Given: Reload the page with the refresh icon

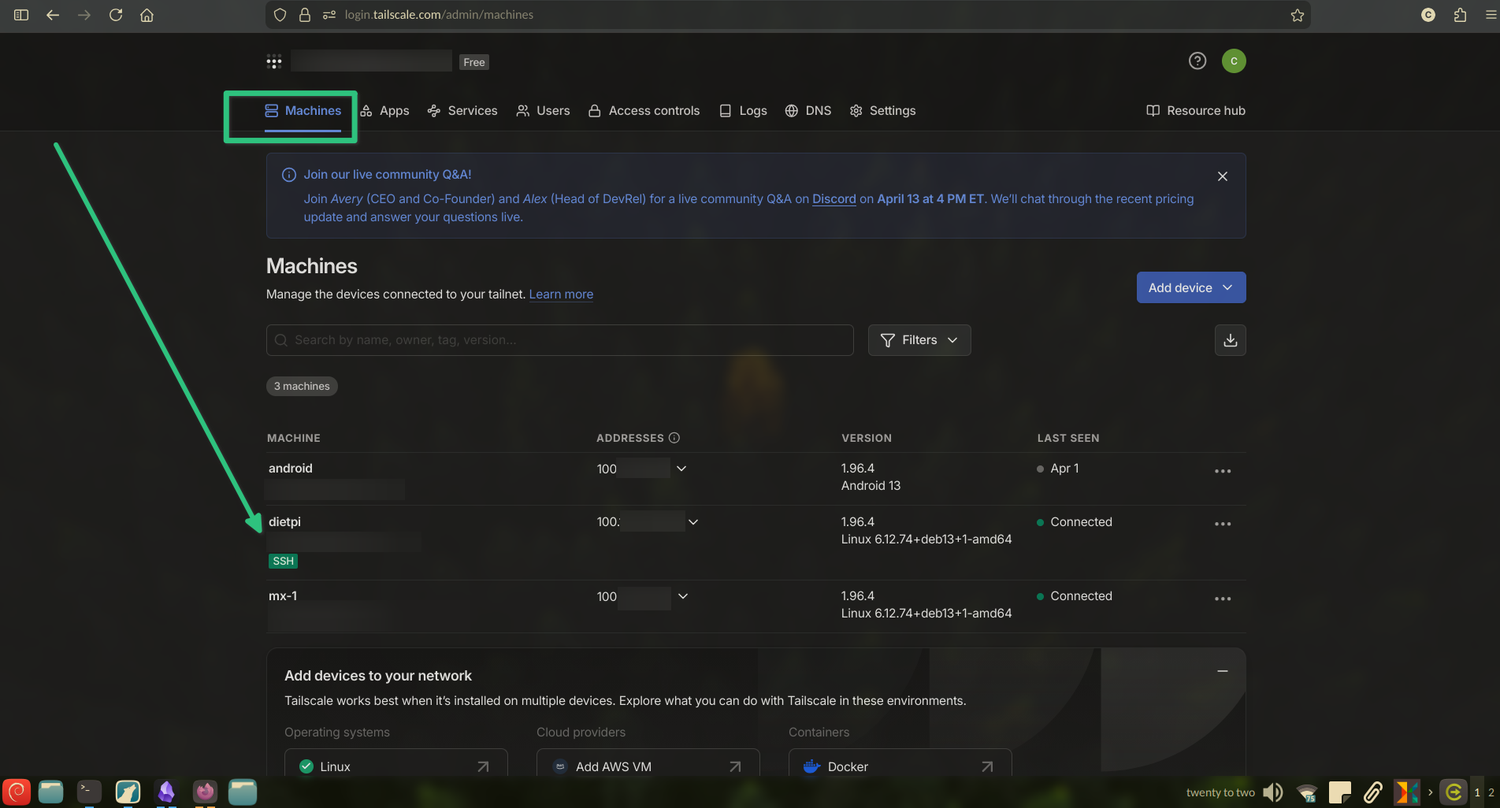Looking at the screenshot, I should tap(116, 15).
